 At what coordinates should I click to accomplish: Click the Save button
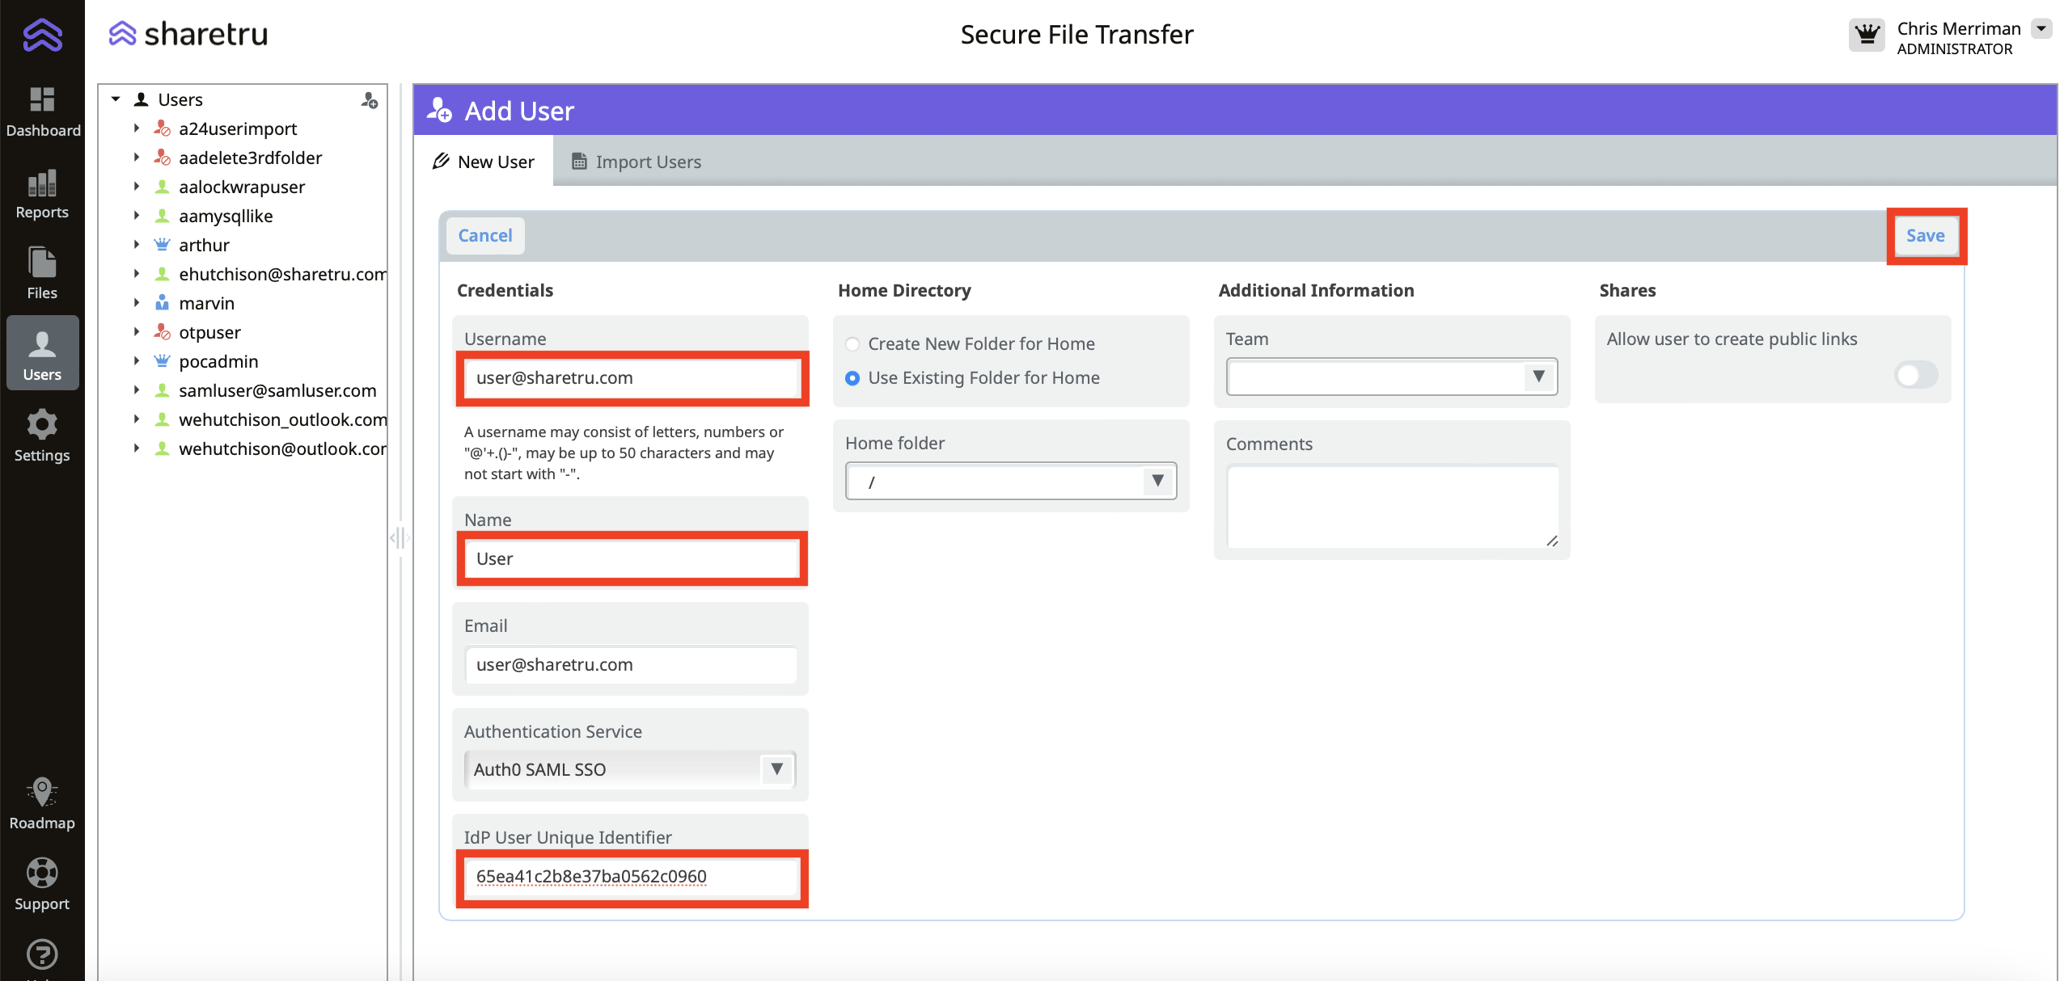pyautogui.click(x=1925, y=236)
